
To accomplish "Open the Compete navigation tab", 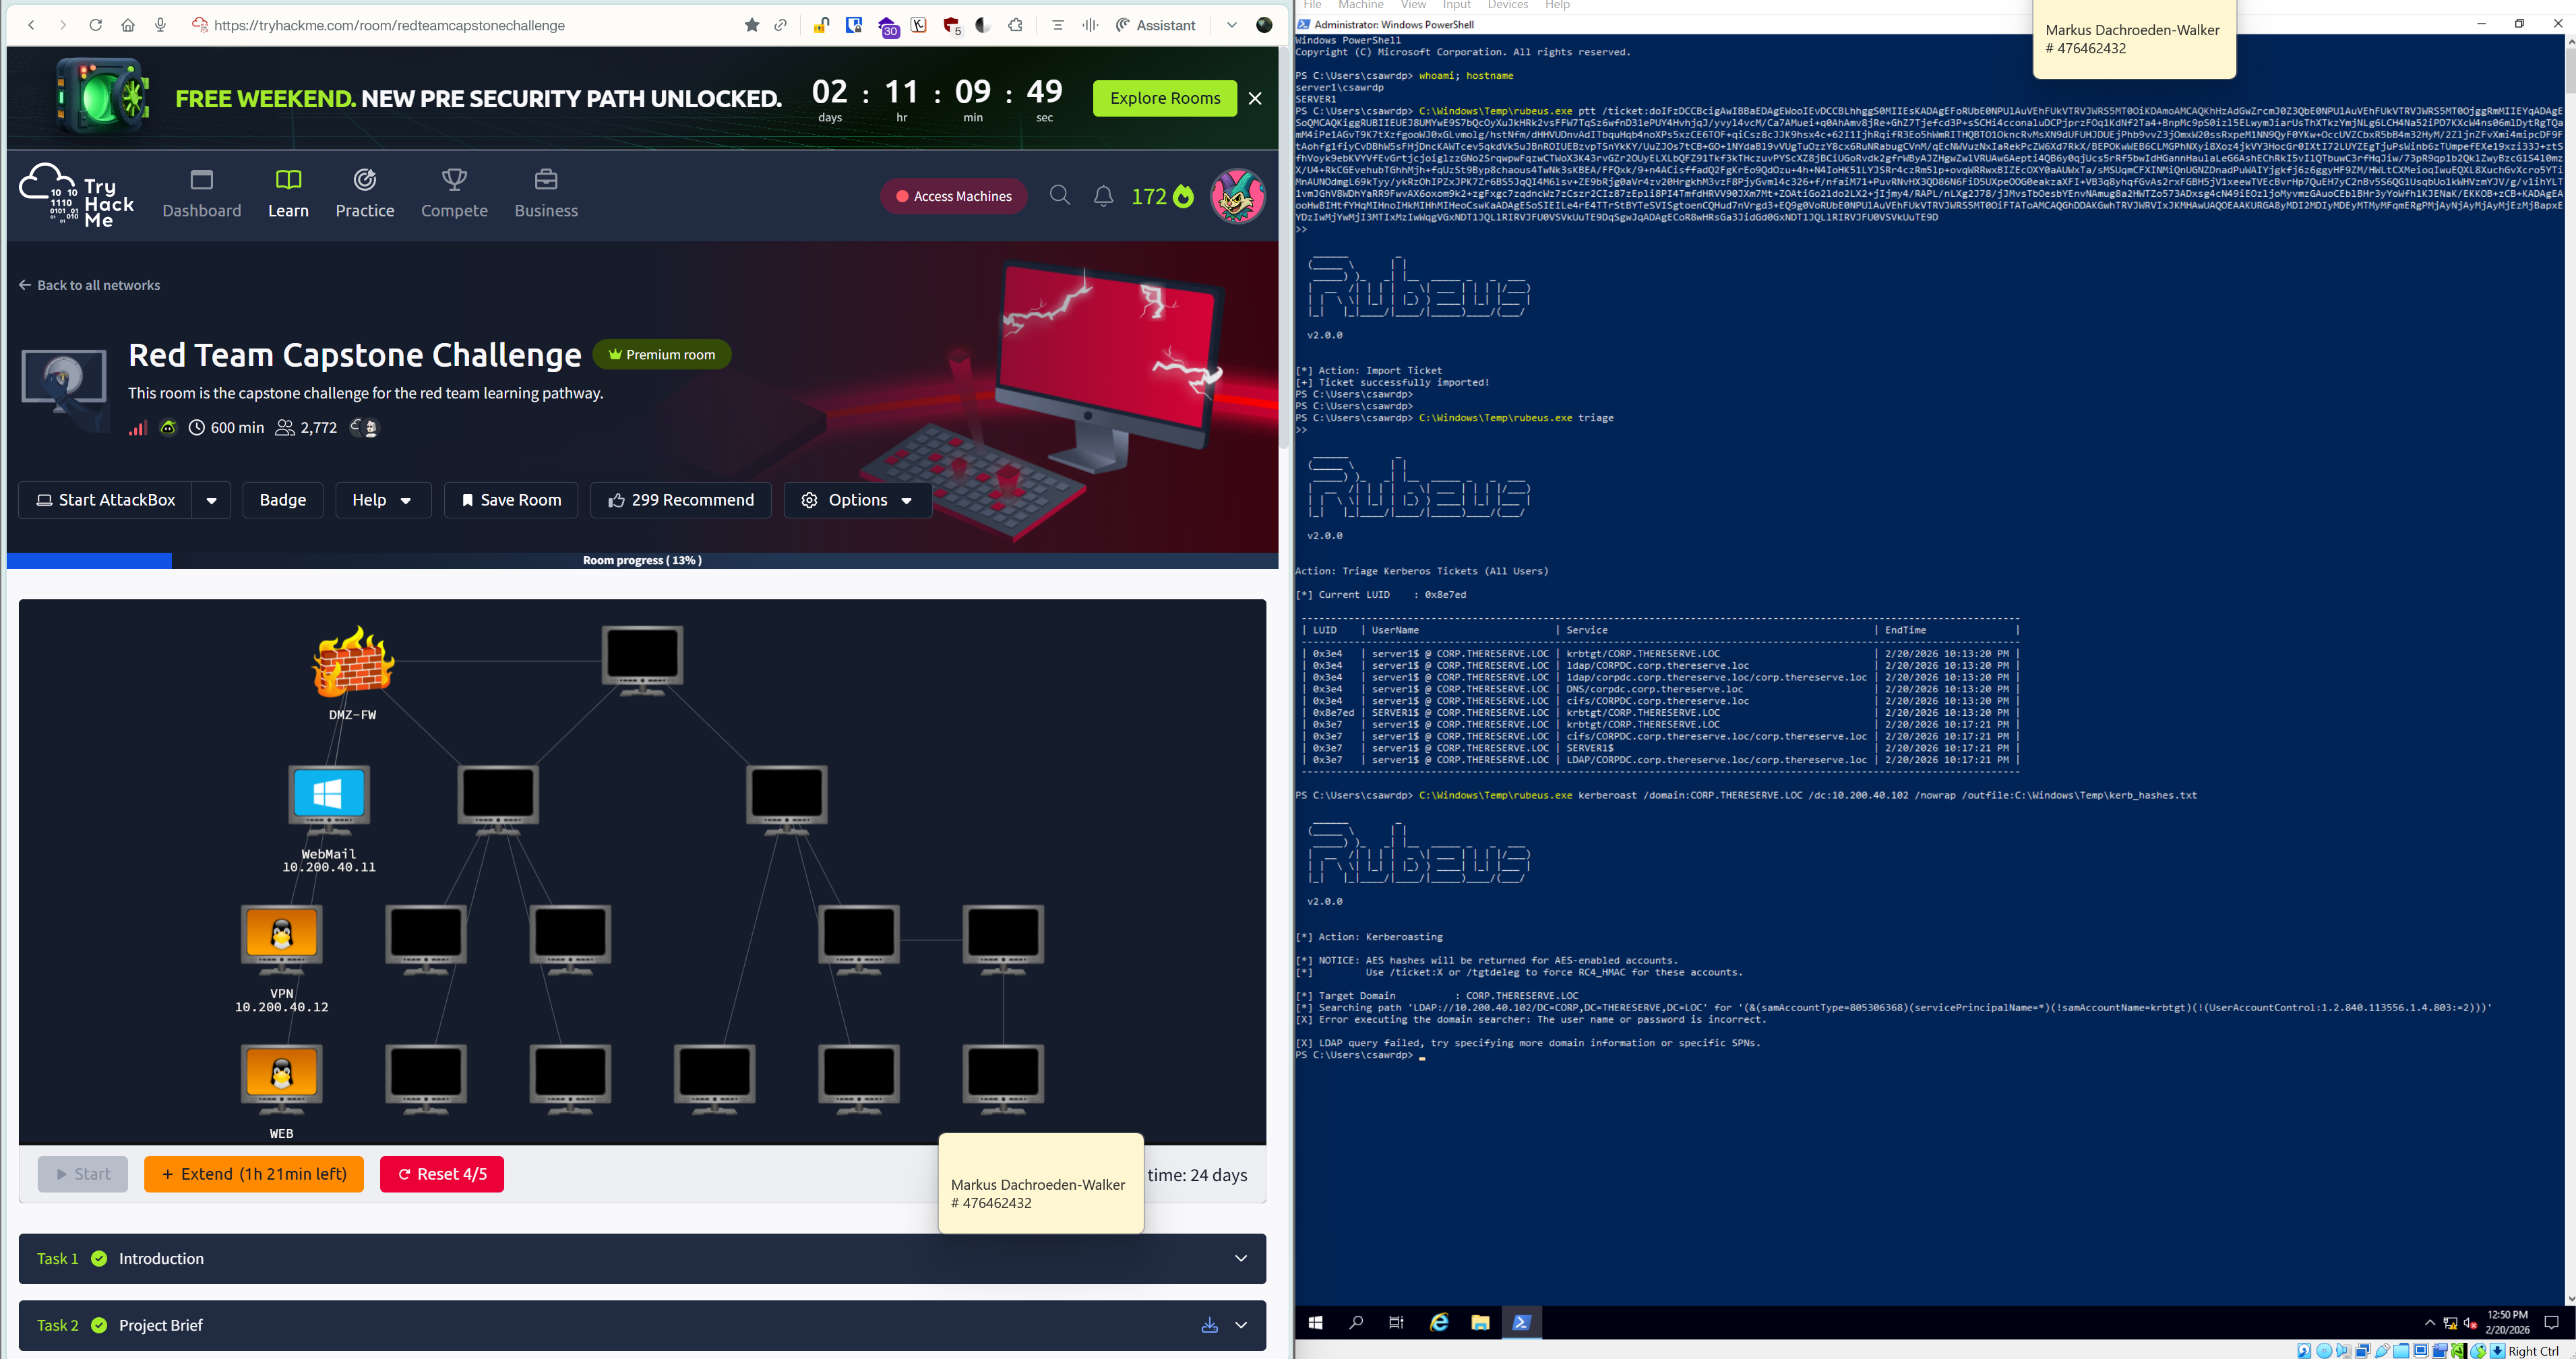I will point(454,194).
